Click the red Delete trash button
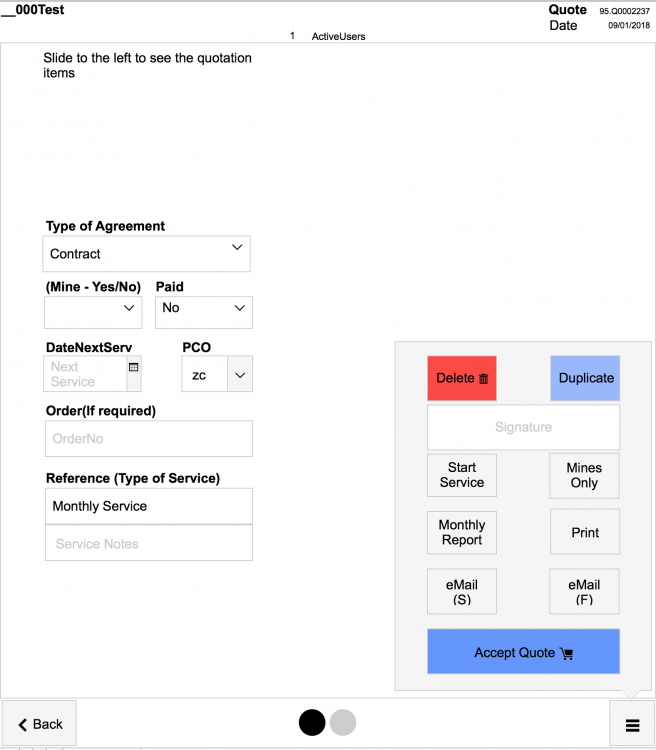Viewport: 656px width, 750px height. coord(462,378)
